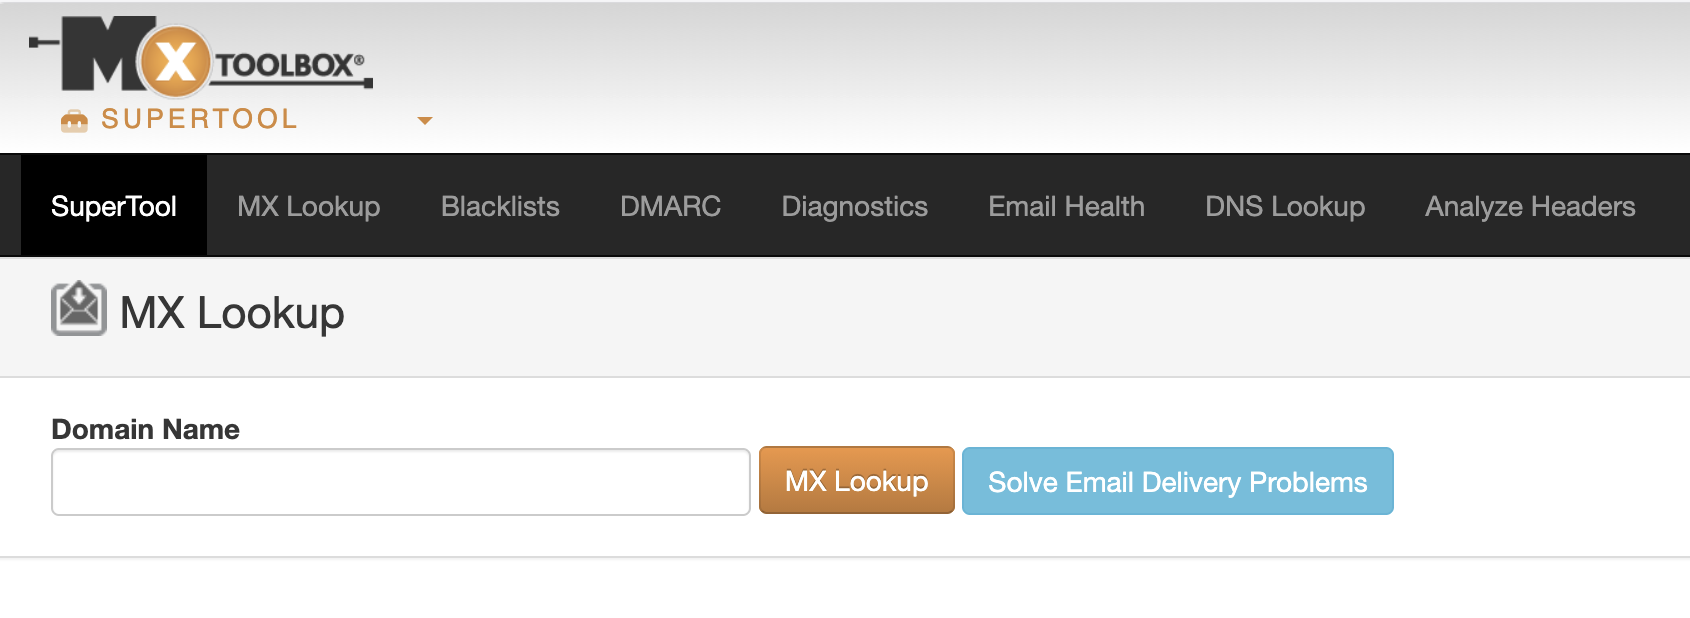The height and width of the screenshot is (618, 1690).
Task: Open the Diagnostics tab
Action: [854, 206]
